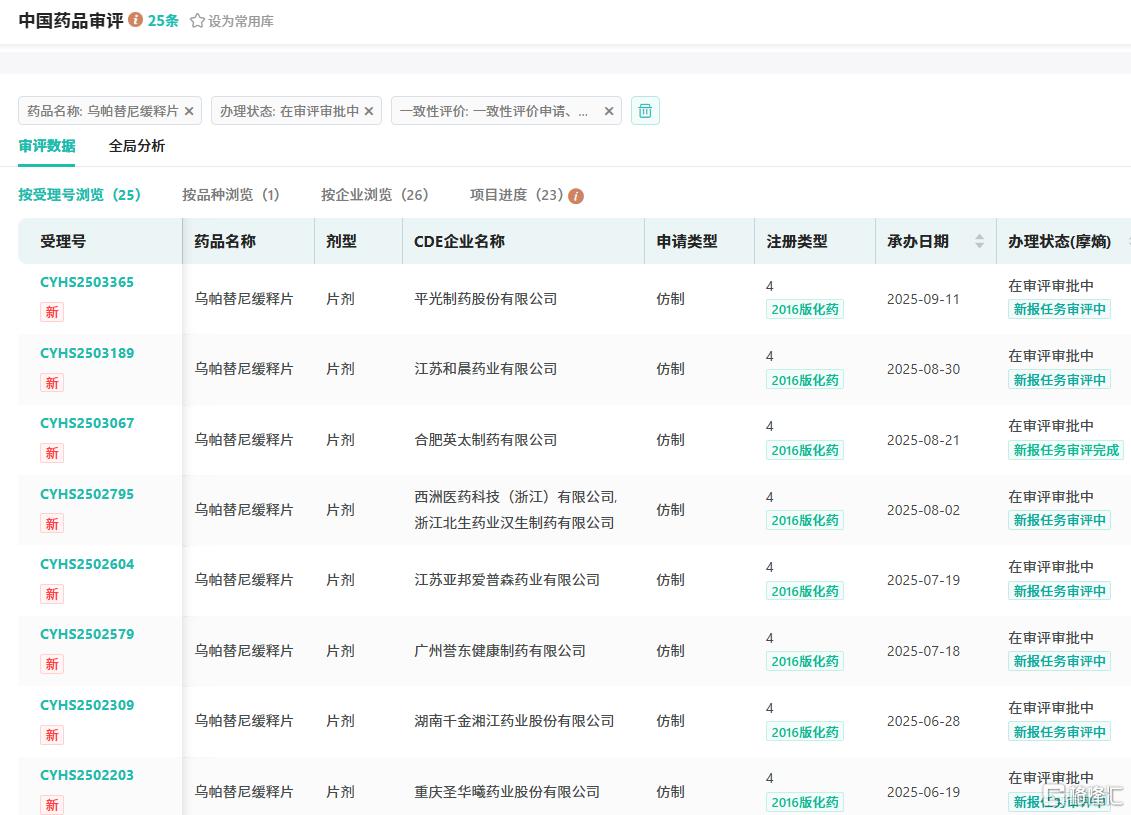Click 2016版化药 tag in 合肥英太制药 row
The width and height of the screenshot is (1131, 815).
(805, 450)
